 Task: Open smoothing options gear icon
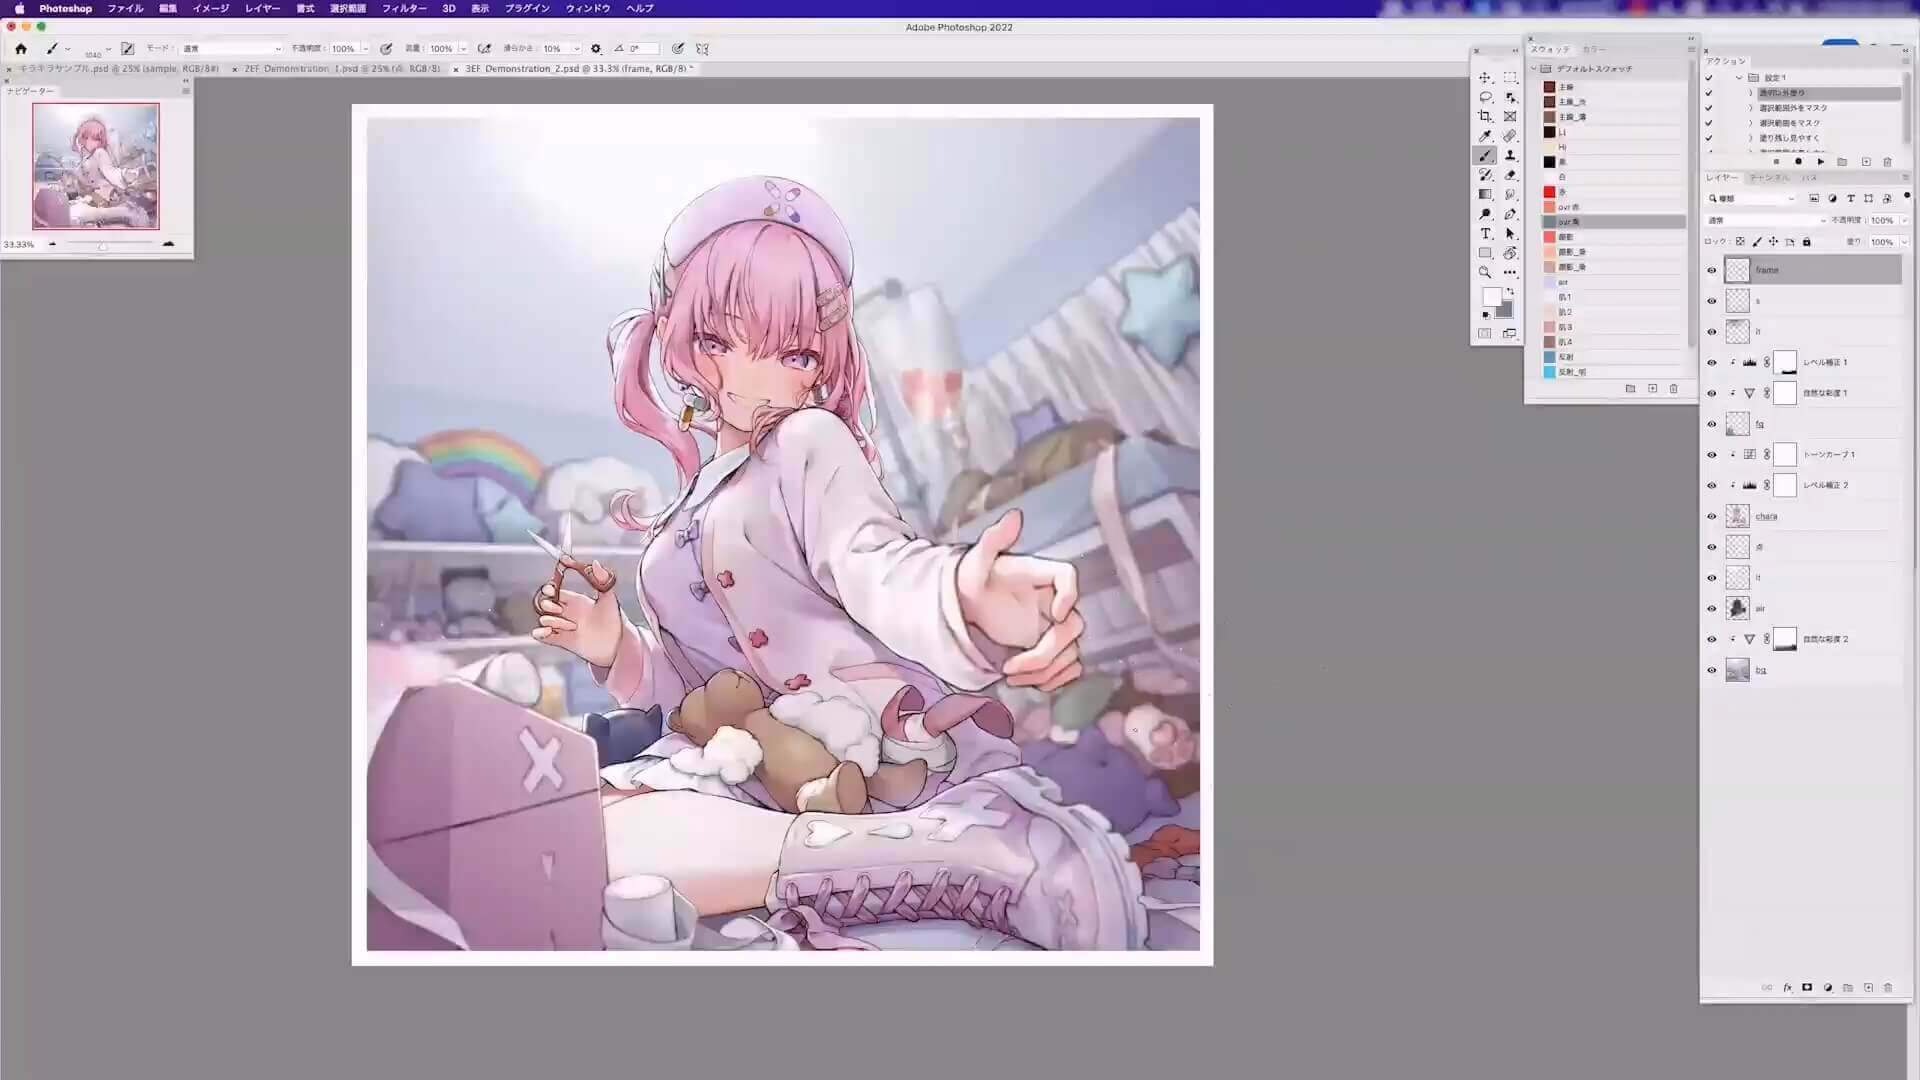pyautogui.click(x=596, y=48)
